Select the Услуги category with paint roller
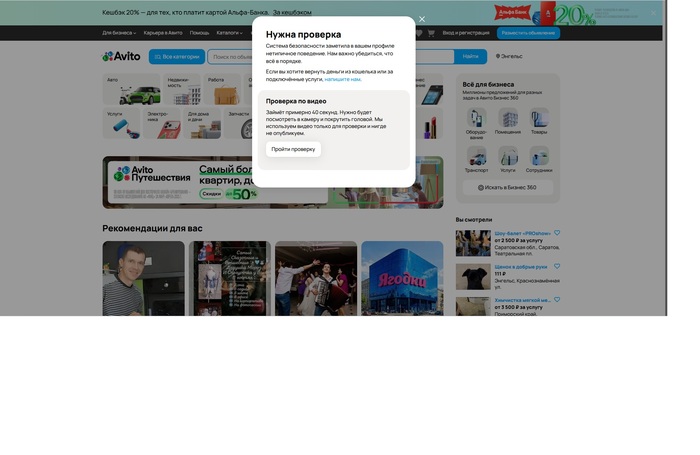Image resolution: width=700 pixels, height=455 pixels. pos(124,124)
